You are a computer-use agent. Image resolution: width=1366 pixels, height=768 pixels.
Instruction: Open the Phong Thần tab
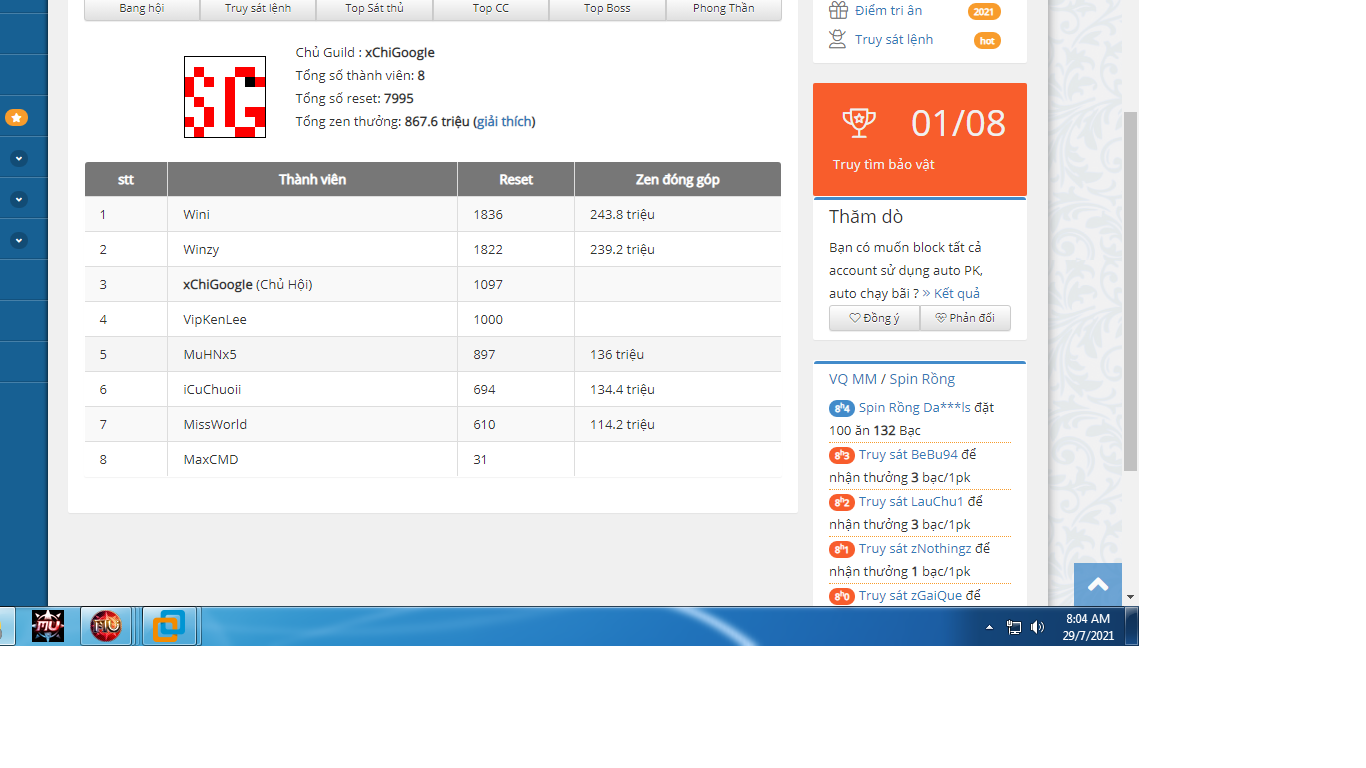point(723,9)
